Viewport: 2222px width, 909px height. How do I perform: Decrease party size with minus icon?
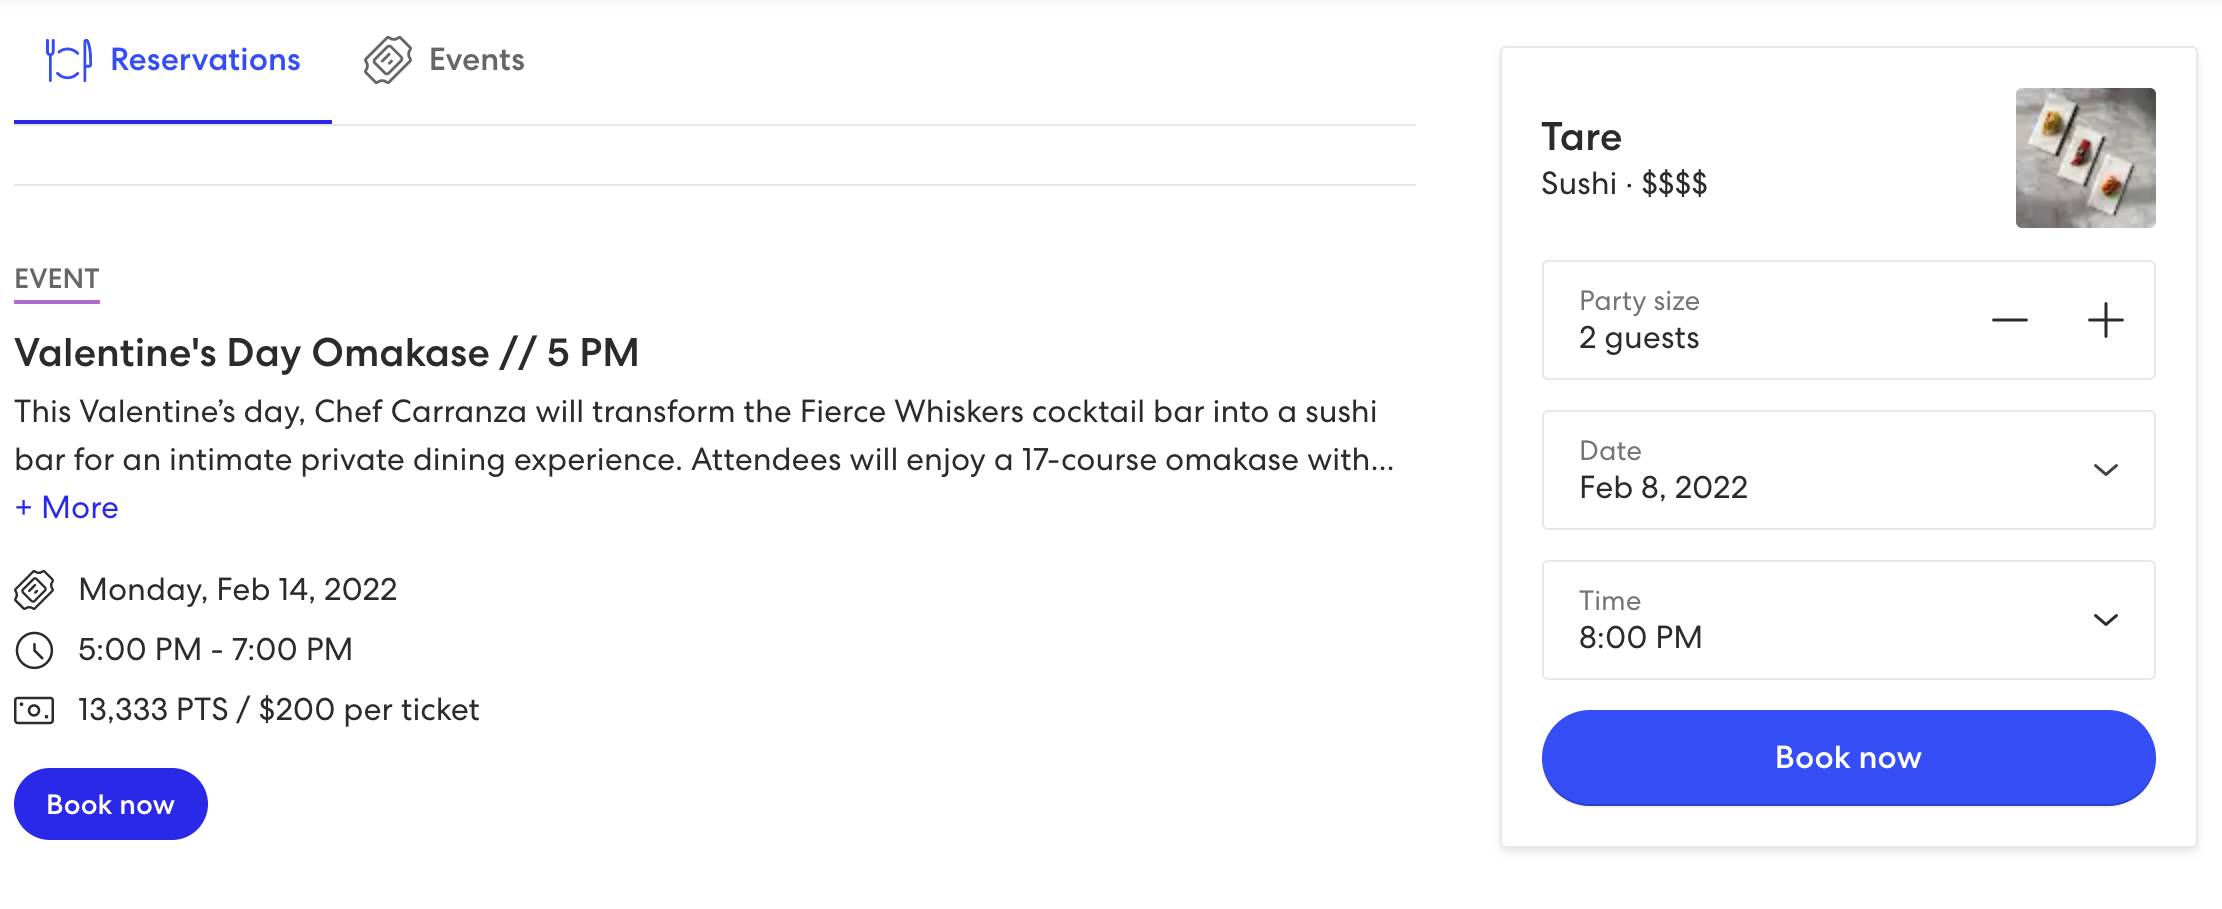point(2009,320)
